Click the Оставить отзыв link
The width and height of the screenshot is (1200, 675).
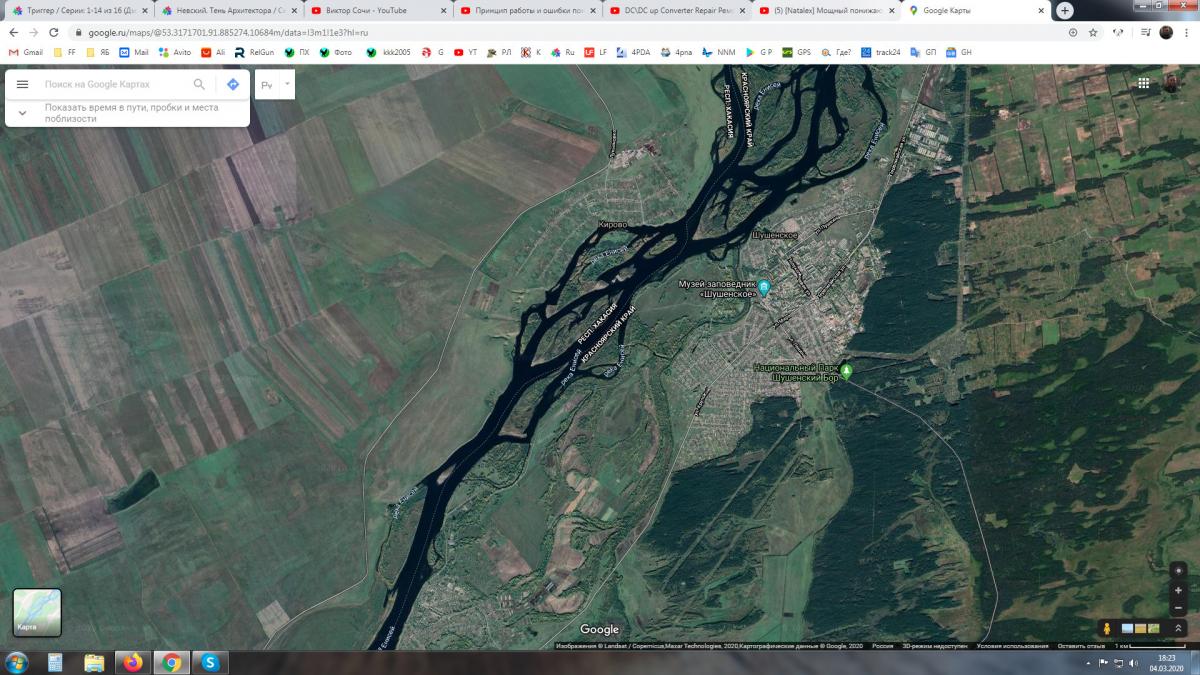pyautogui.click(x=1081, y=646)
